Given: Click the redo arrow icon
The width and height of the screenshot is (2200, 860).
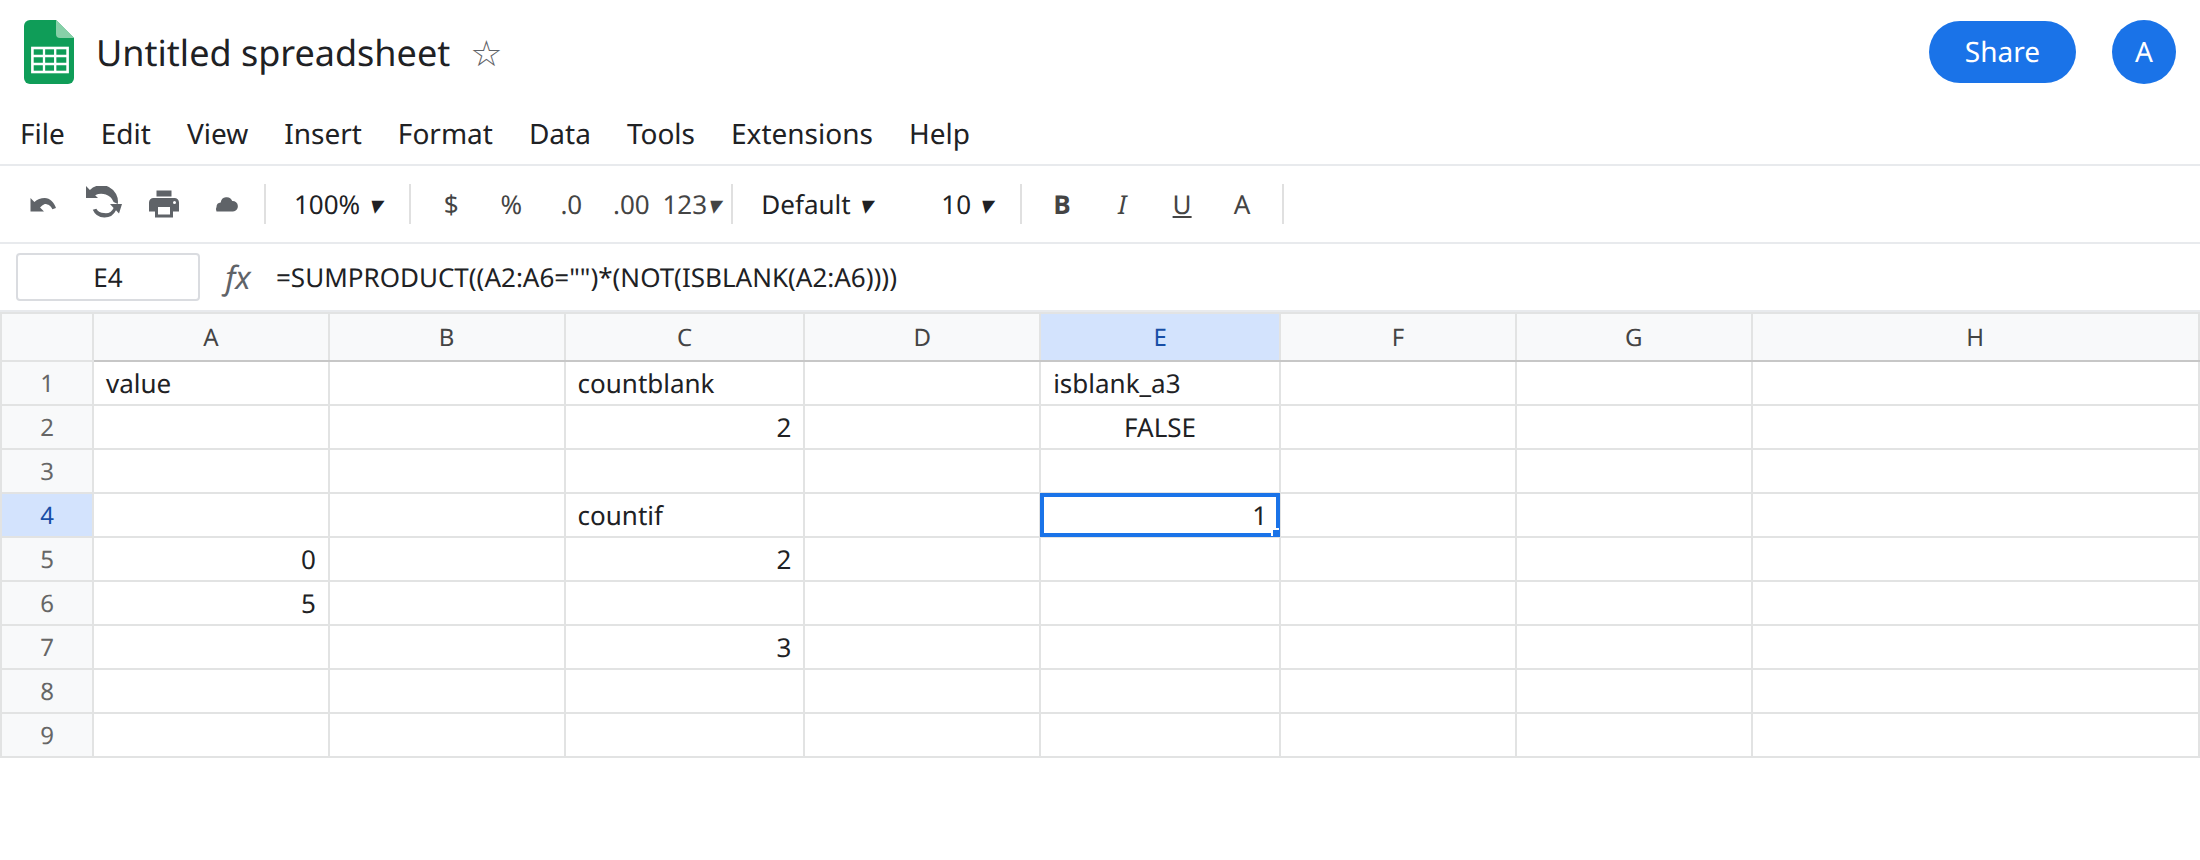Looking at the screenshot, I should (103, 203).
